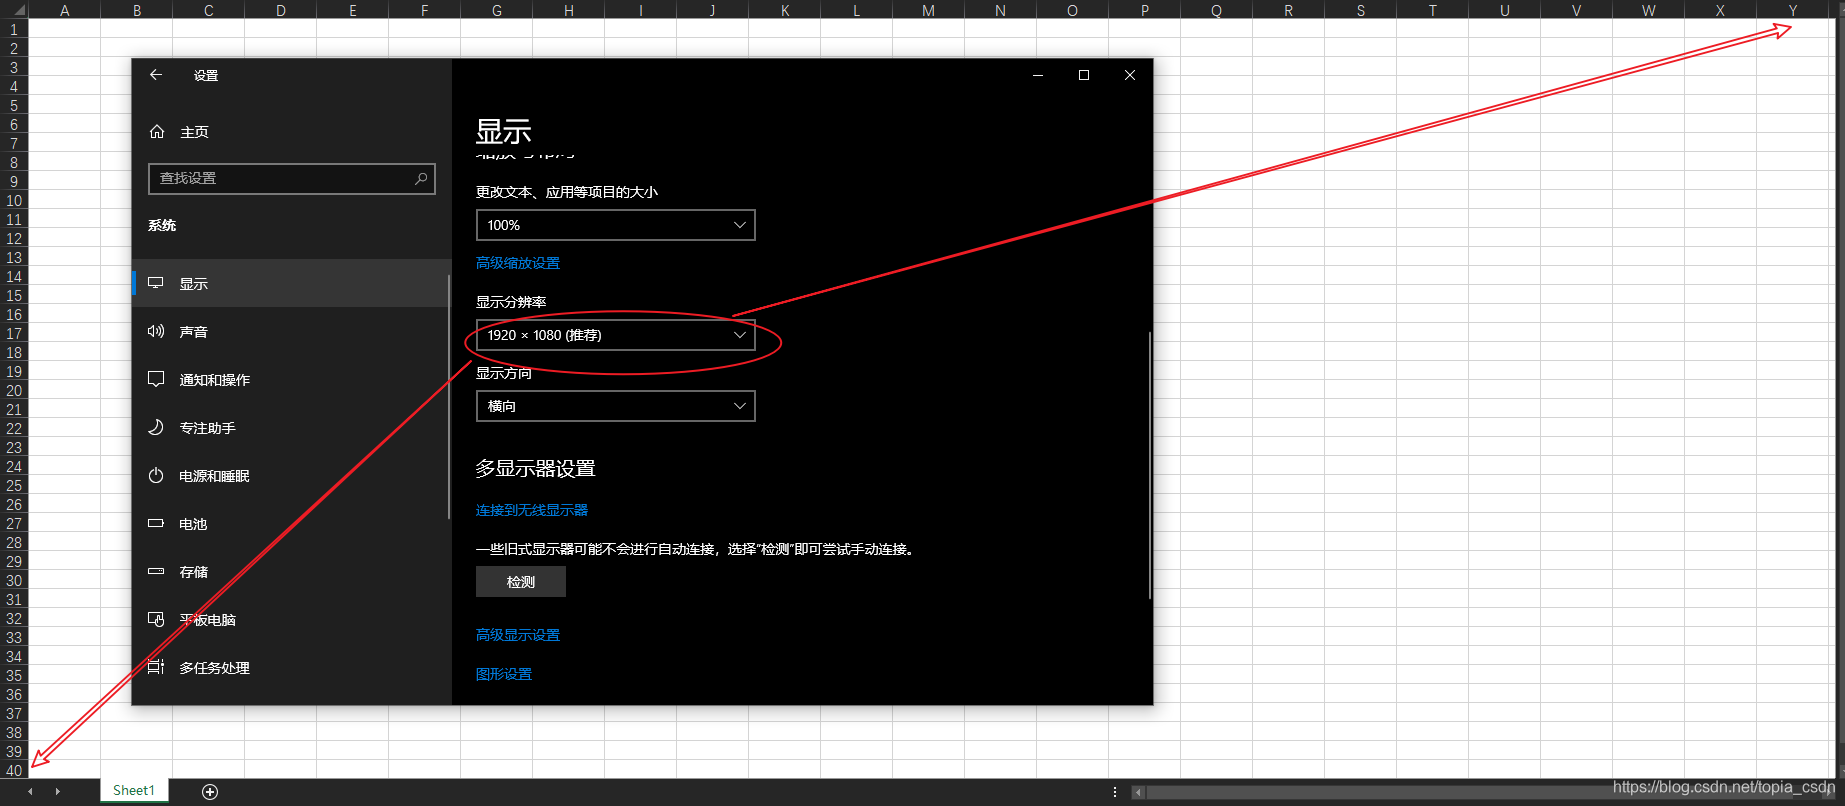Open 专注助手 focus assist settings
The image size is (1845, 806).
291,428
